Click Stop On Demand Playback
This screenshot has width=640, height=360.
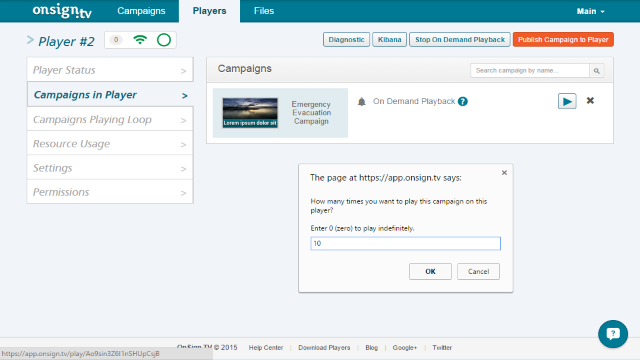pyautogui.click(x=460, y=40)
